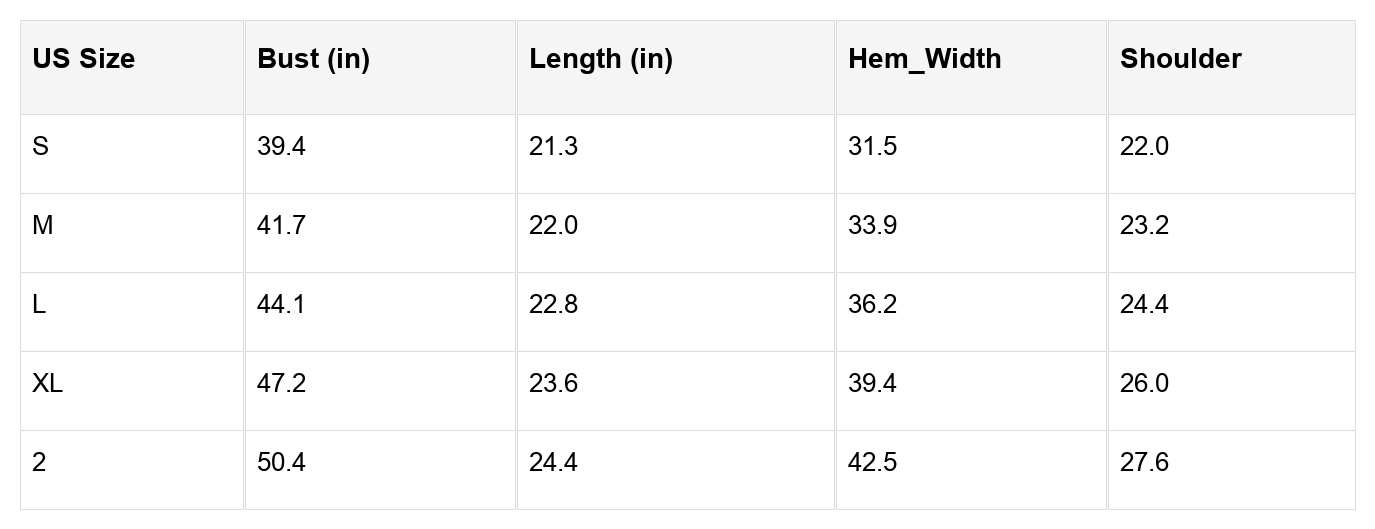
Task: Click length value 21.3 for size S
Action: point(553,147)
